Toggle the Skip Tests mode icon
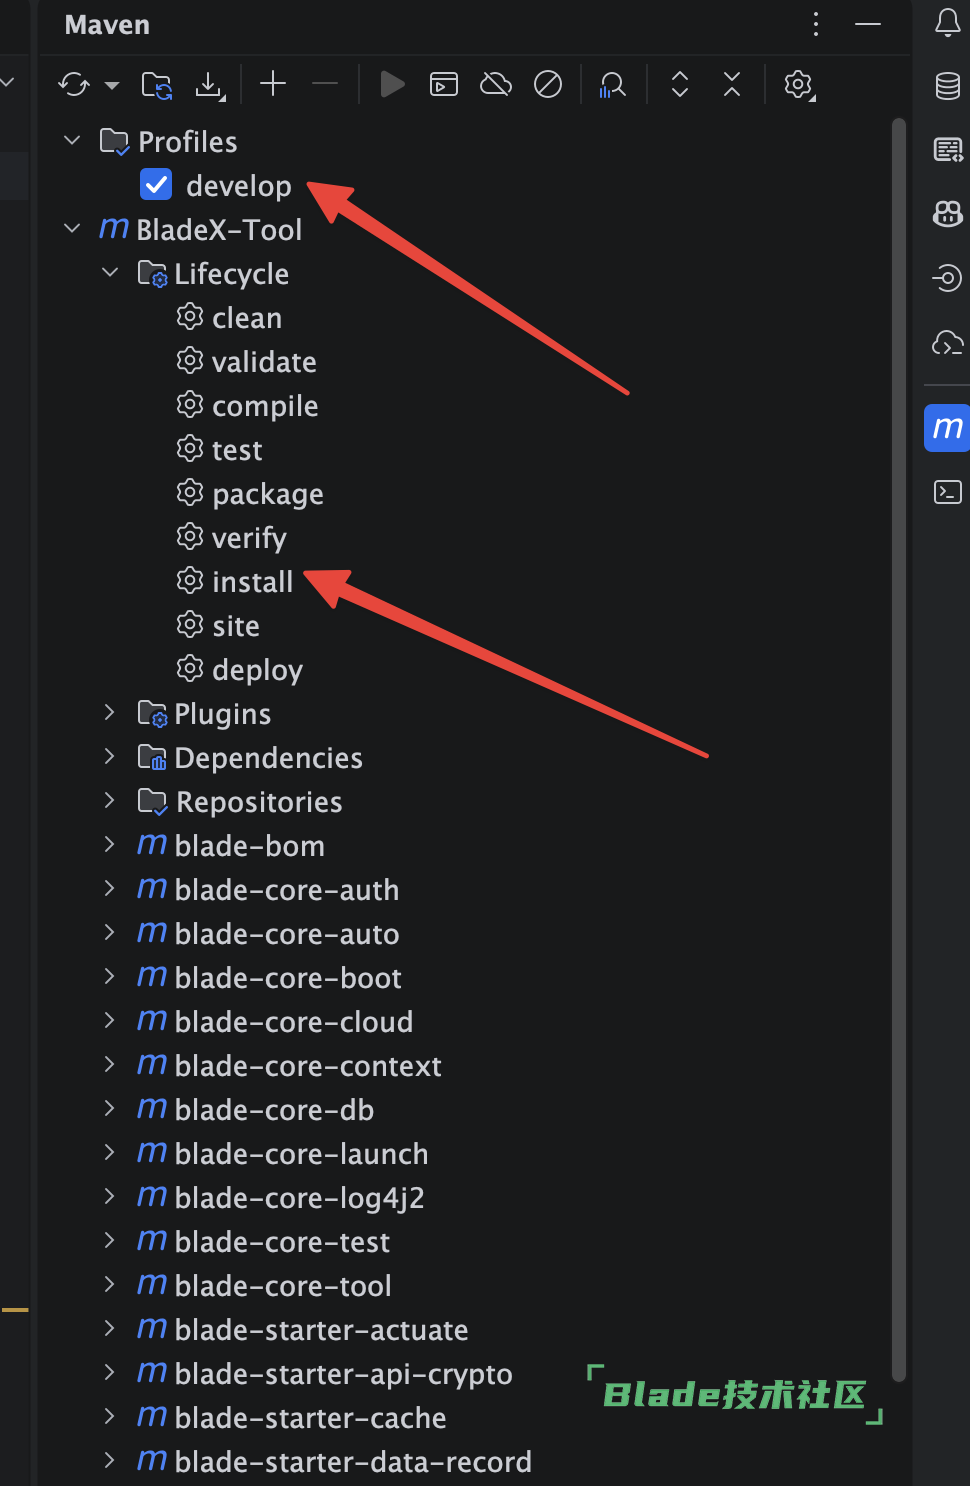The width and height of the screenshot is (970, 1486). coord(548,85)
